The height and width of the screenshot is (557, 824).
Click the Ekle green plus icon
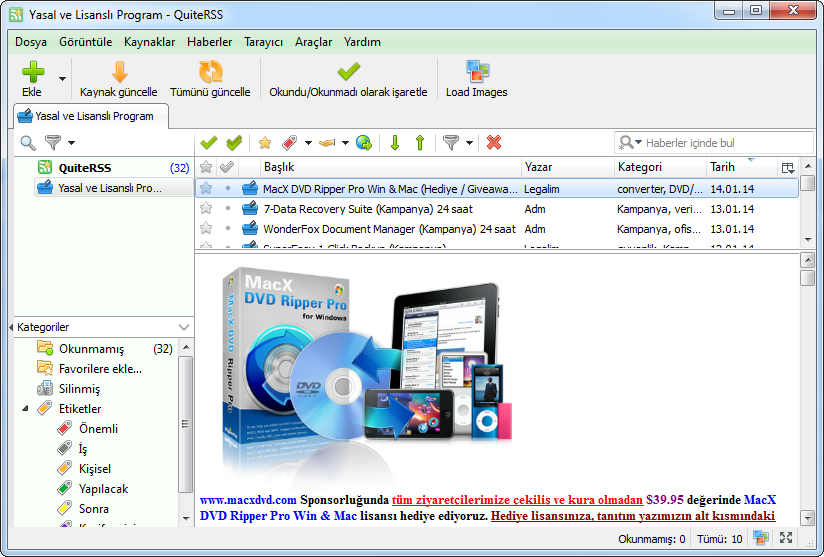pyautogui.click(x=34, y=72)
